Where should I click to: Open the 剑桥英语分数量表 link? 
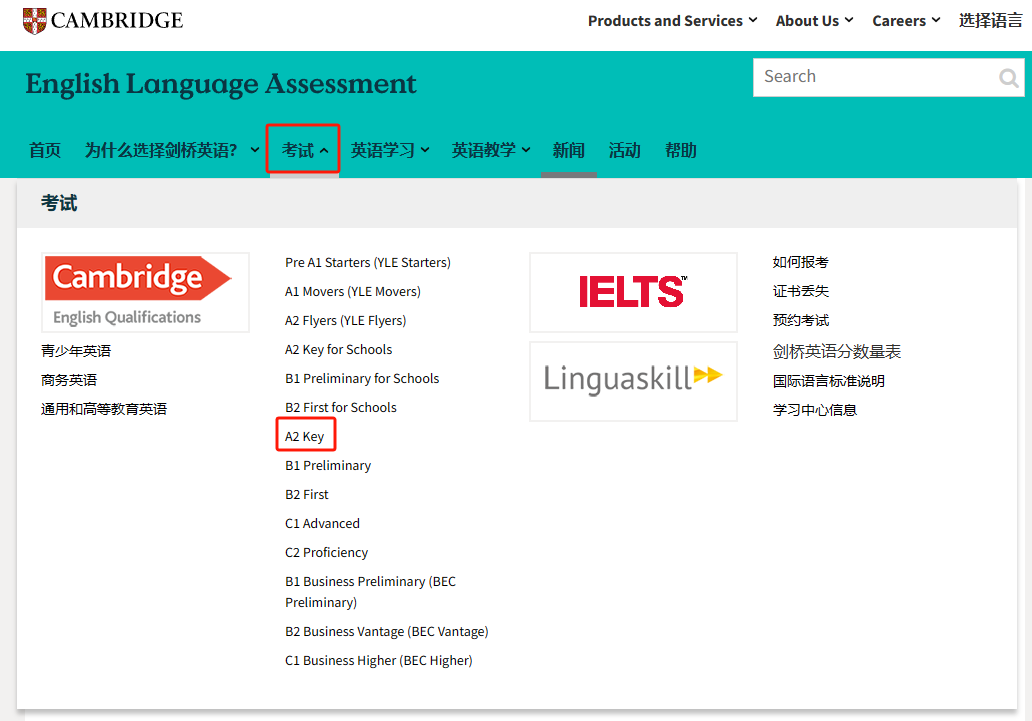point(837,352)
